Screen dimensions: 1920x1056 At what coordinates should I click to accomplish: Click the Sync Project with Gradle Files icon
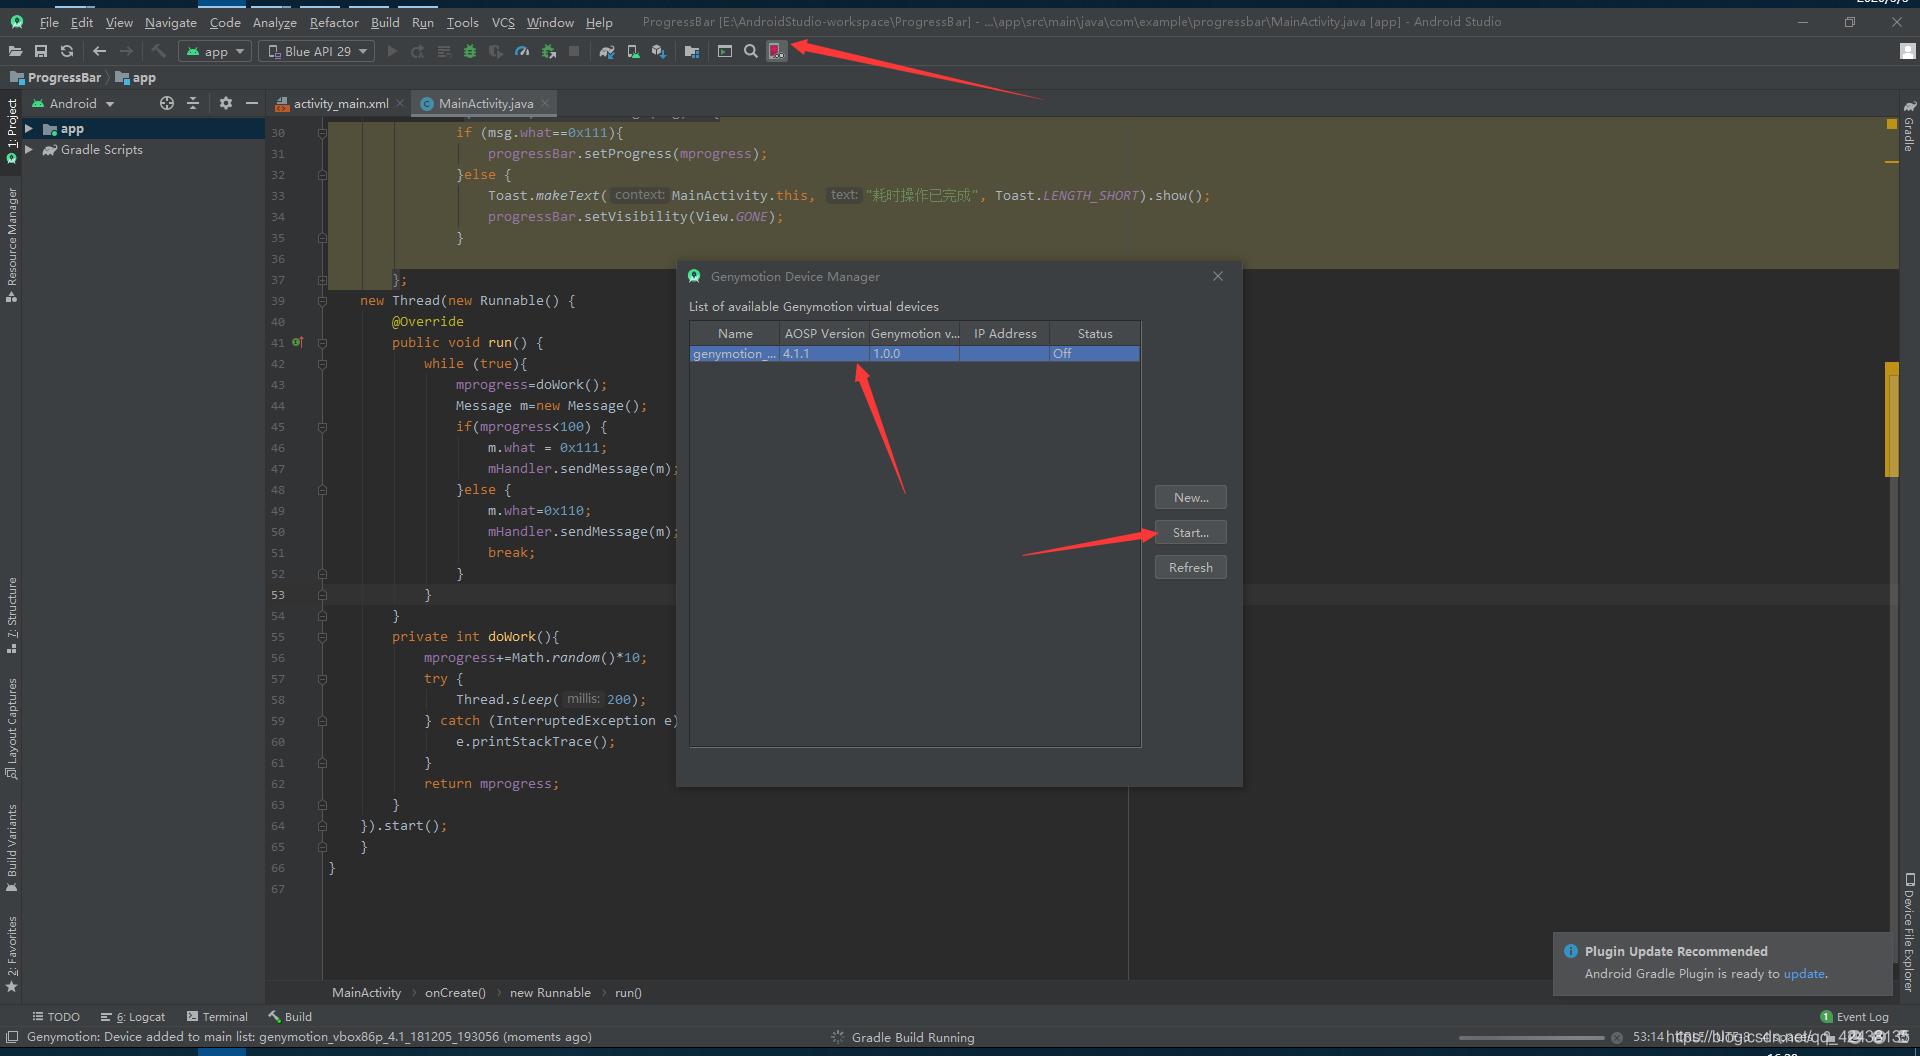click(x=607, y=51)
